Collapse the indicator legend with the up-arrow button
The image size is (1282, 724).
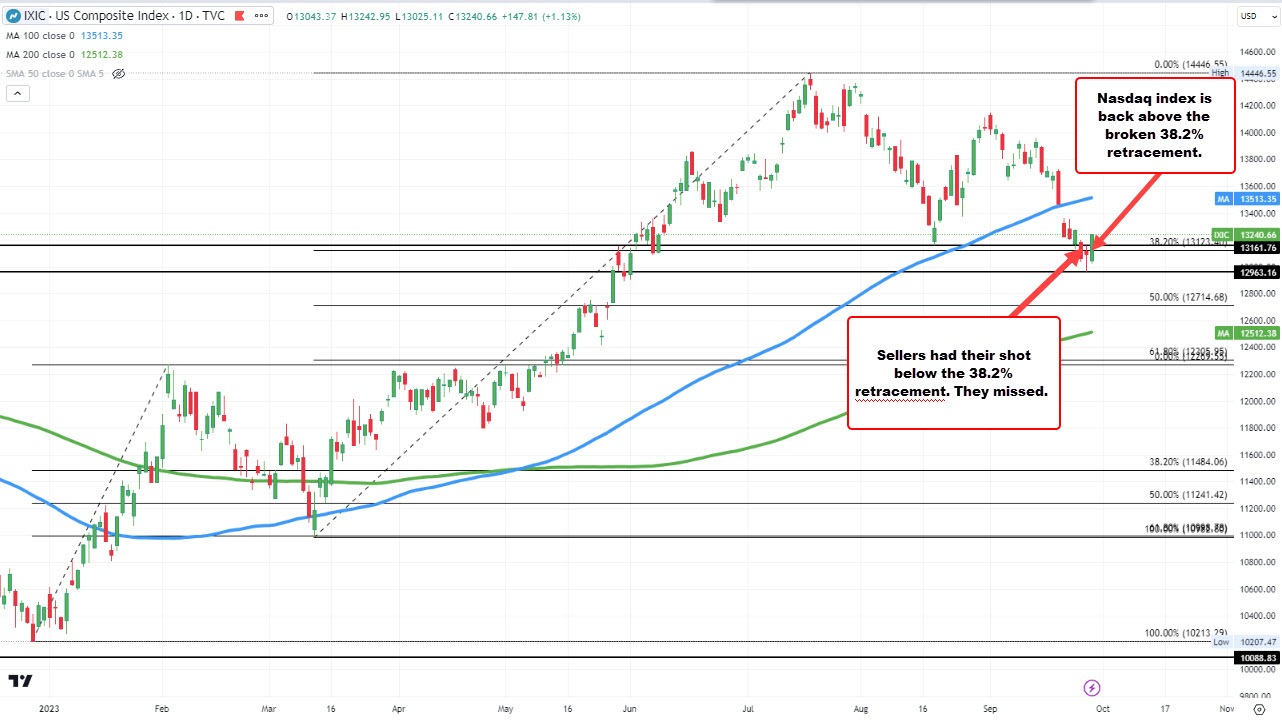coord(17,93)
